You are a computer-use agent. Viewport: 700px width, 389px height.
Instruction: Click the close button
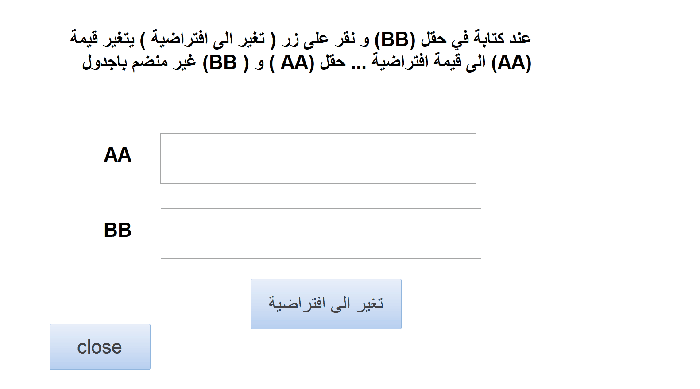tap(100, 347)
